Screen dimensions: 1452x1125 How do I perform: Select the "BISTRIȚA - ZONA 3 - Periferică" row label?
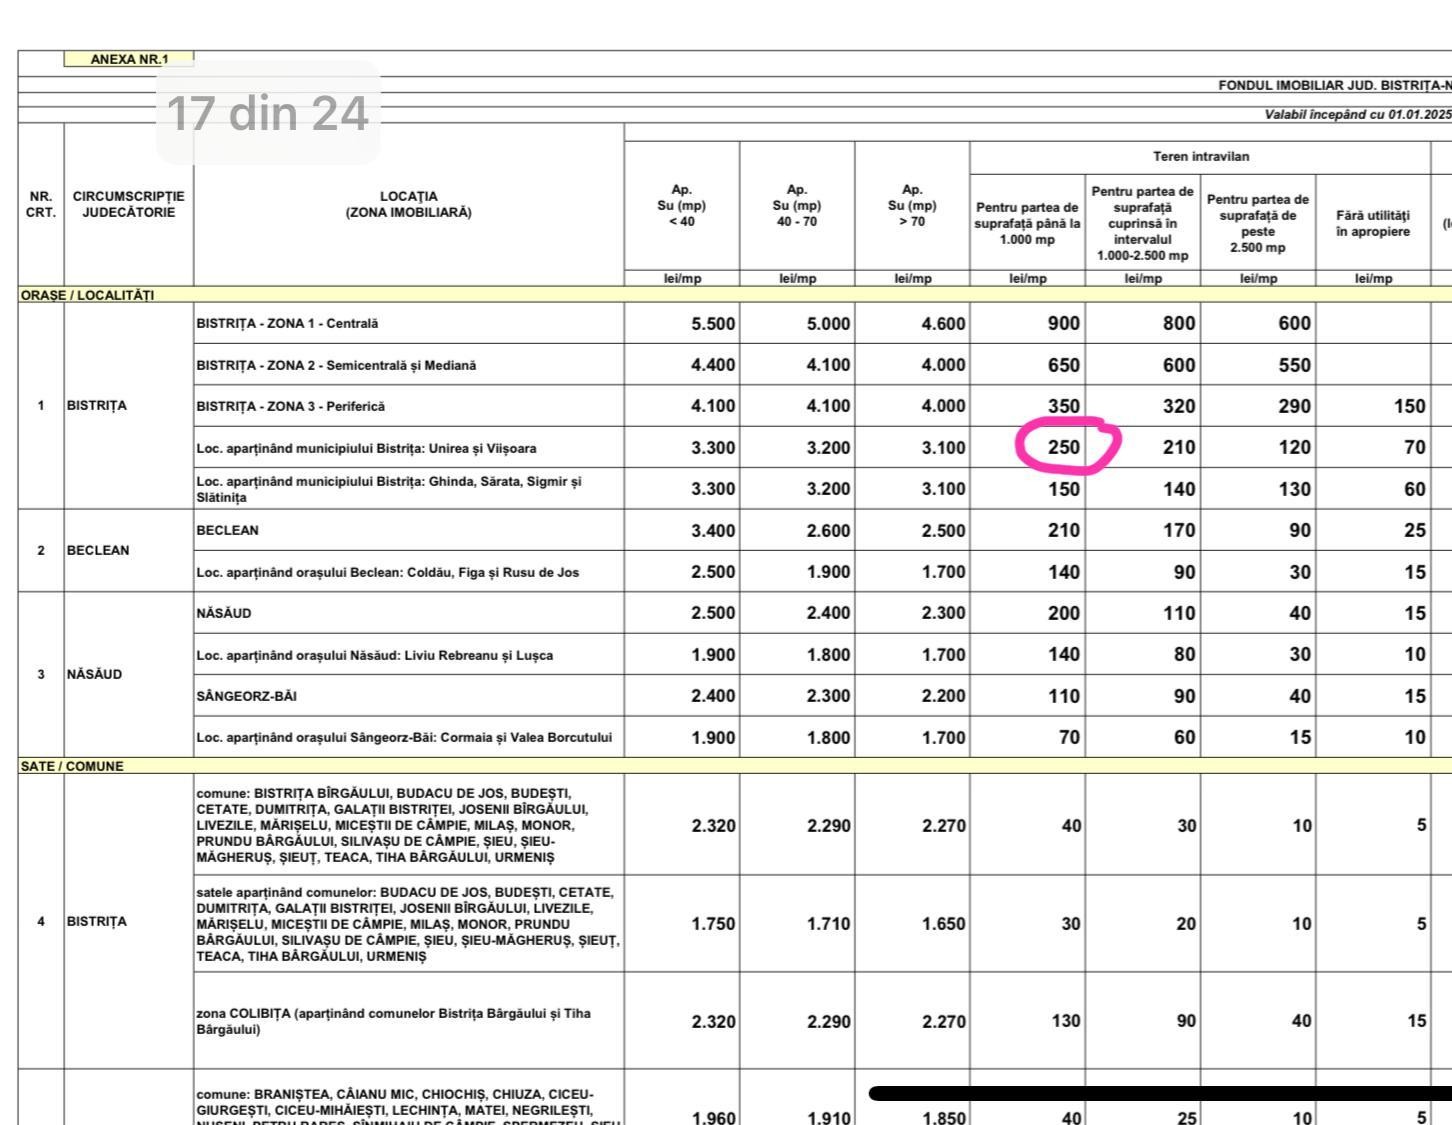(x=291, y=406)
